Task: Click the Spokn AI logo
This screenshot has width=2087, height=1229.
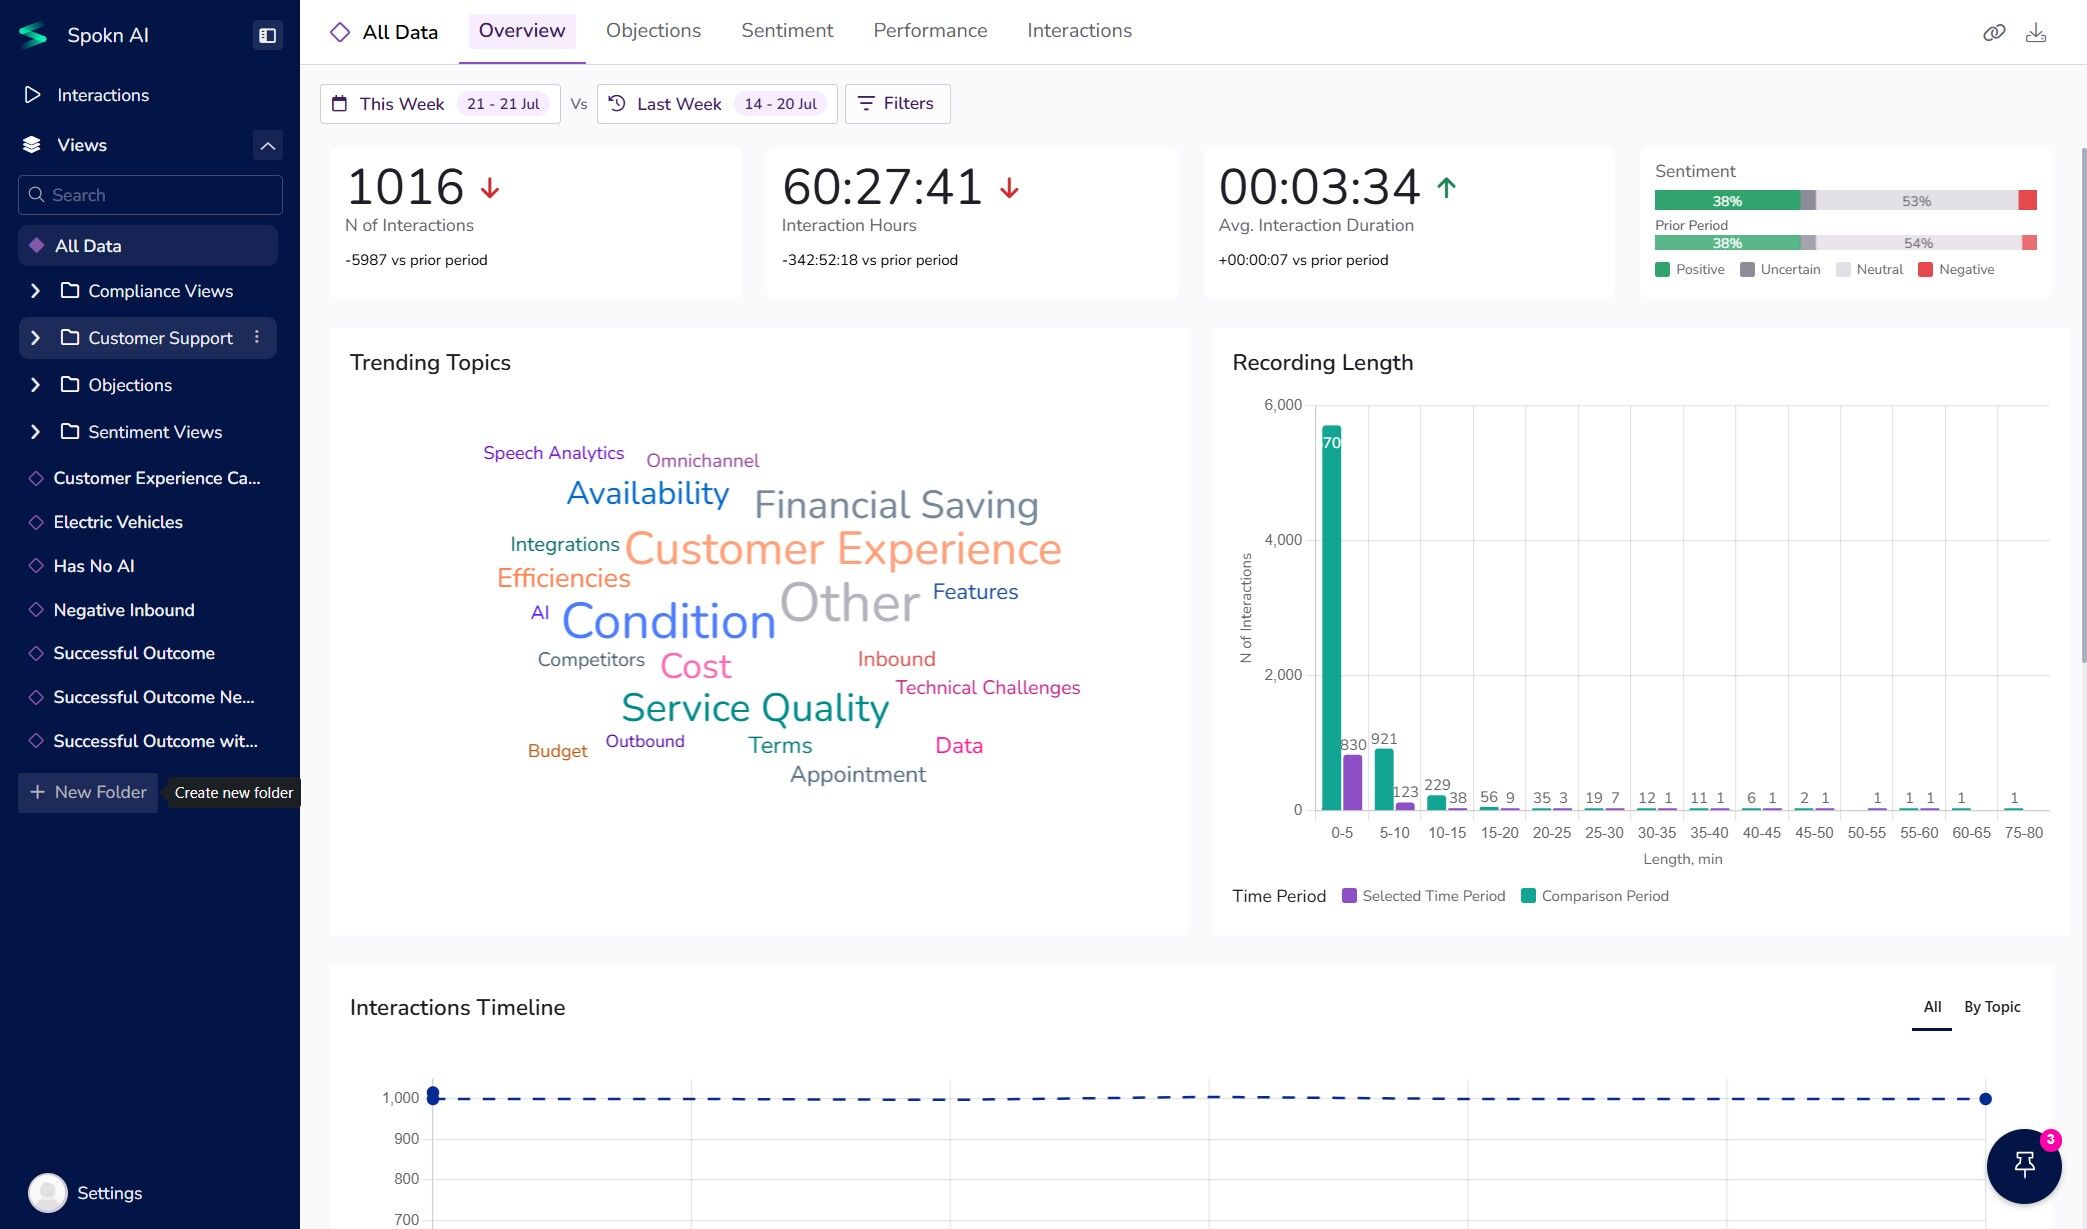Action: click(33, 35)
